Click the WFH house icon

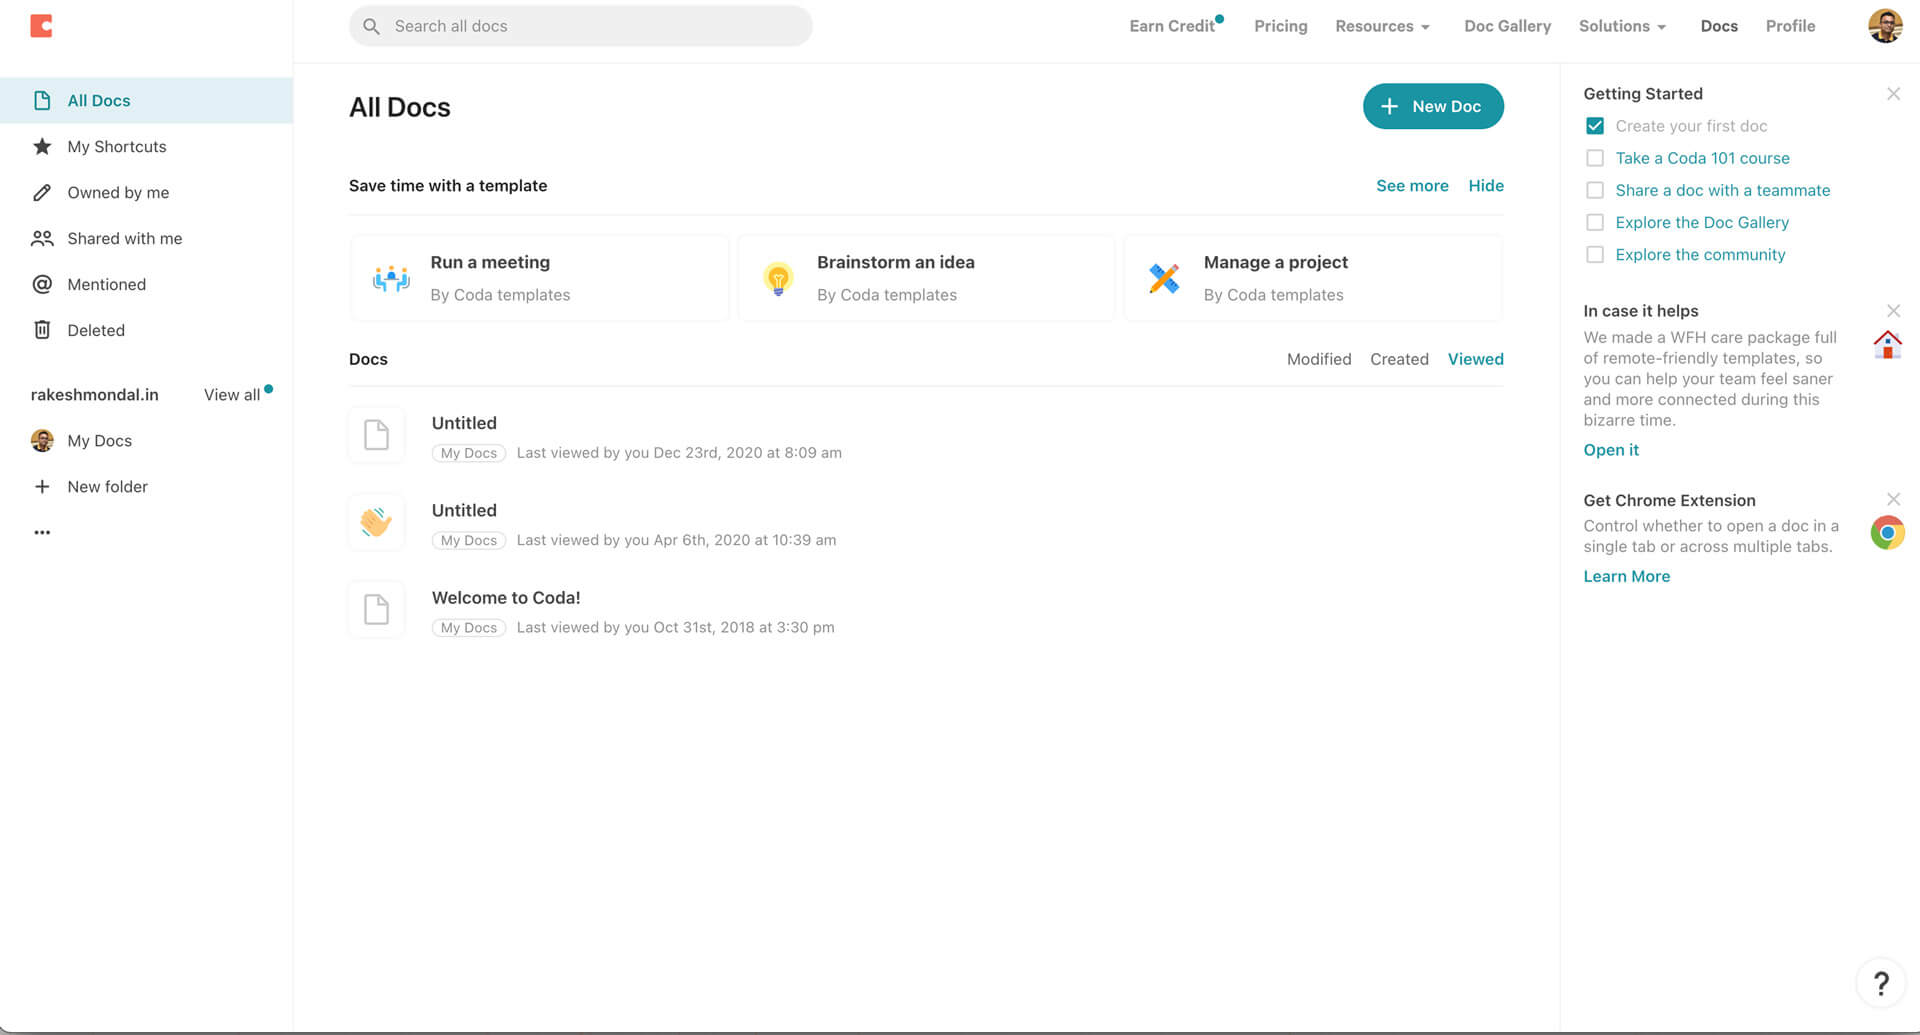pos(1887,345)
